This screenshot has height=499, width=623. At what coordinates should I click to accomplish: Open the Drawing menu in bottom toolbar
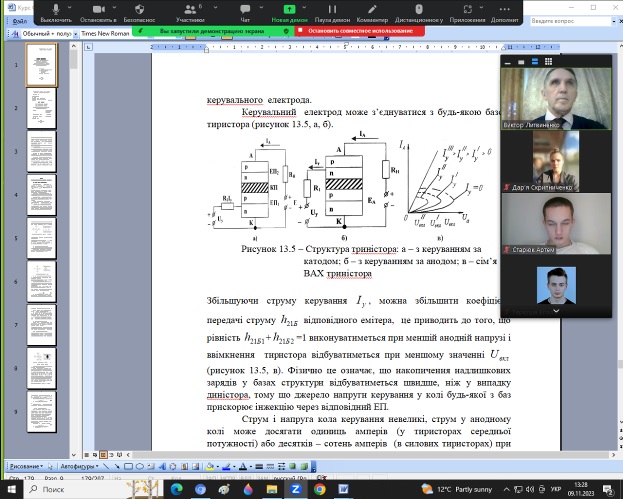(22, 467)
